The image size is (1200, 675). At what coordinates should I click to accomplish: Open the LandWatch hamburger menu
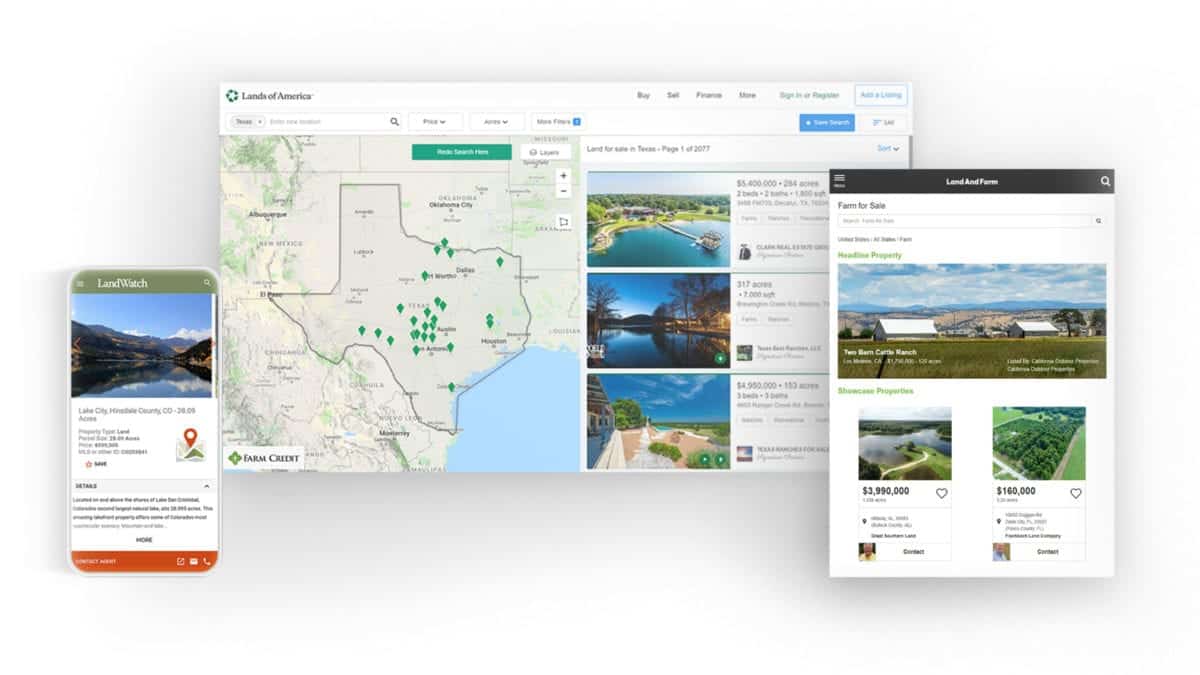pos(80,283)
